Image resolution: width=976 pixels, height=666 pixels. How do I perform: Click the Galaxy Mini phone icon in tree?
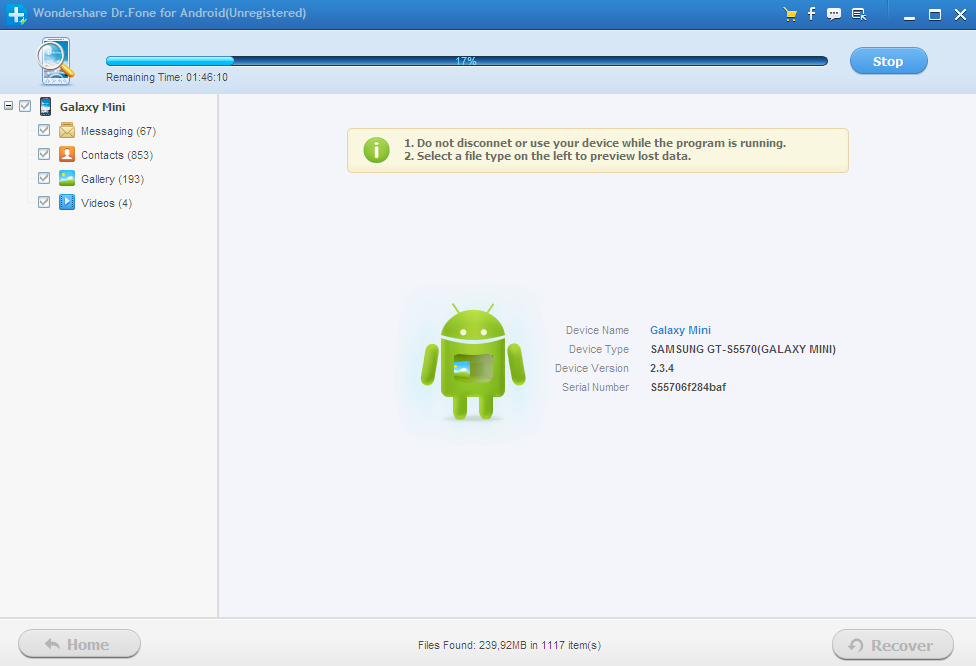tap(45, 106)
